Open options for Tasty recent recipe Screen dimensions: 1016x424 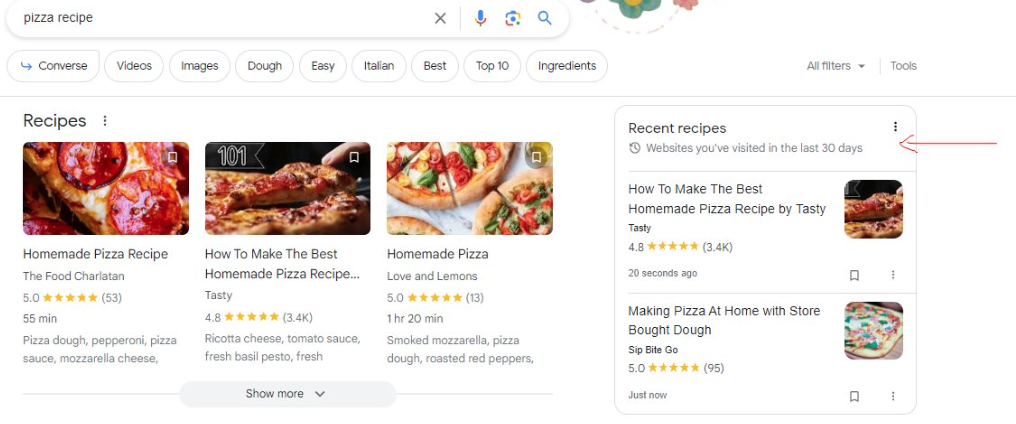893,275
